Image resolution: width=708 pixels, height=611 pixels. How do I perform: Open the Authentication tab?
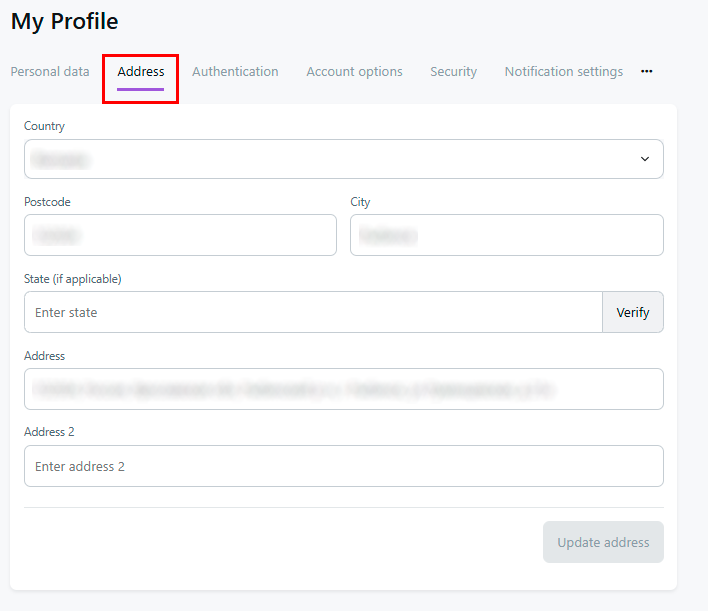pyautogui.click(x=235, y=72)
